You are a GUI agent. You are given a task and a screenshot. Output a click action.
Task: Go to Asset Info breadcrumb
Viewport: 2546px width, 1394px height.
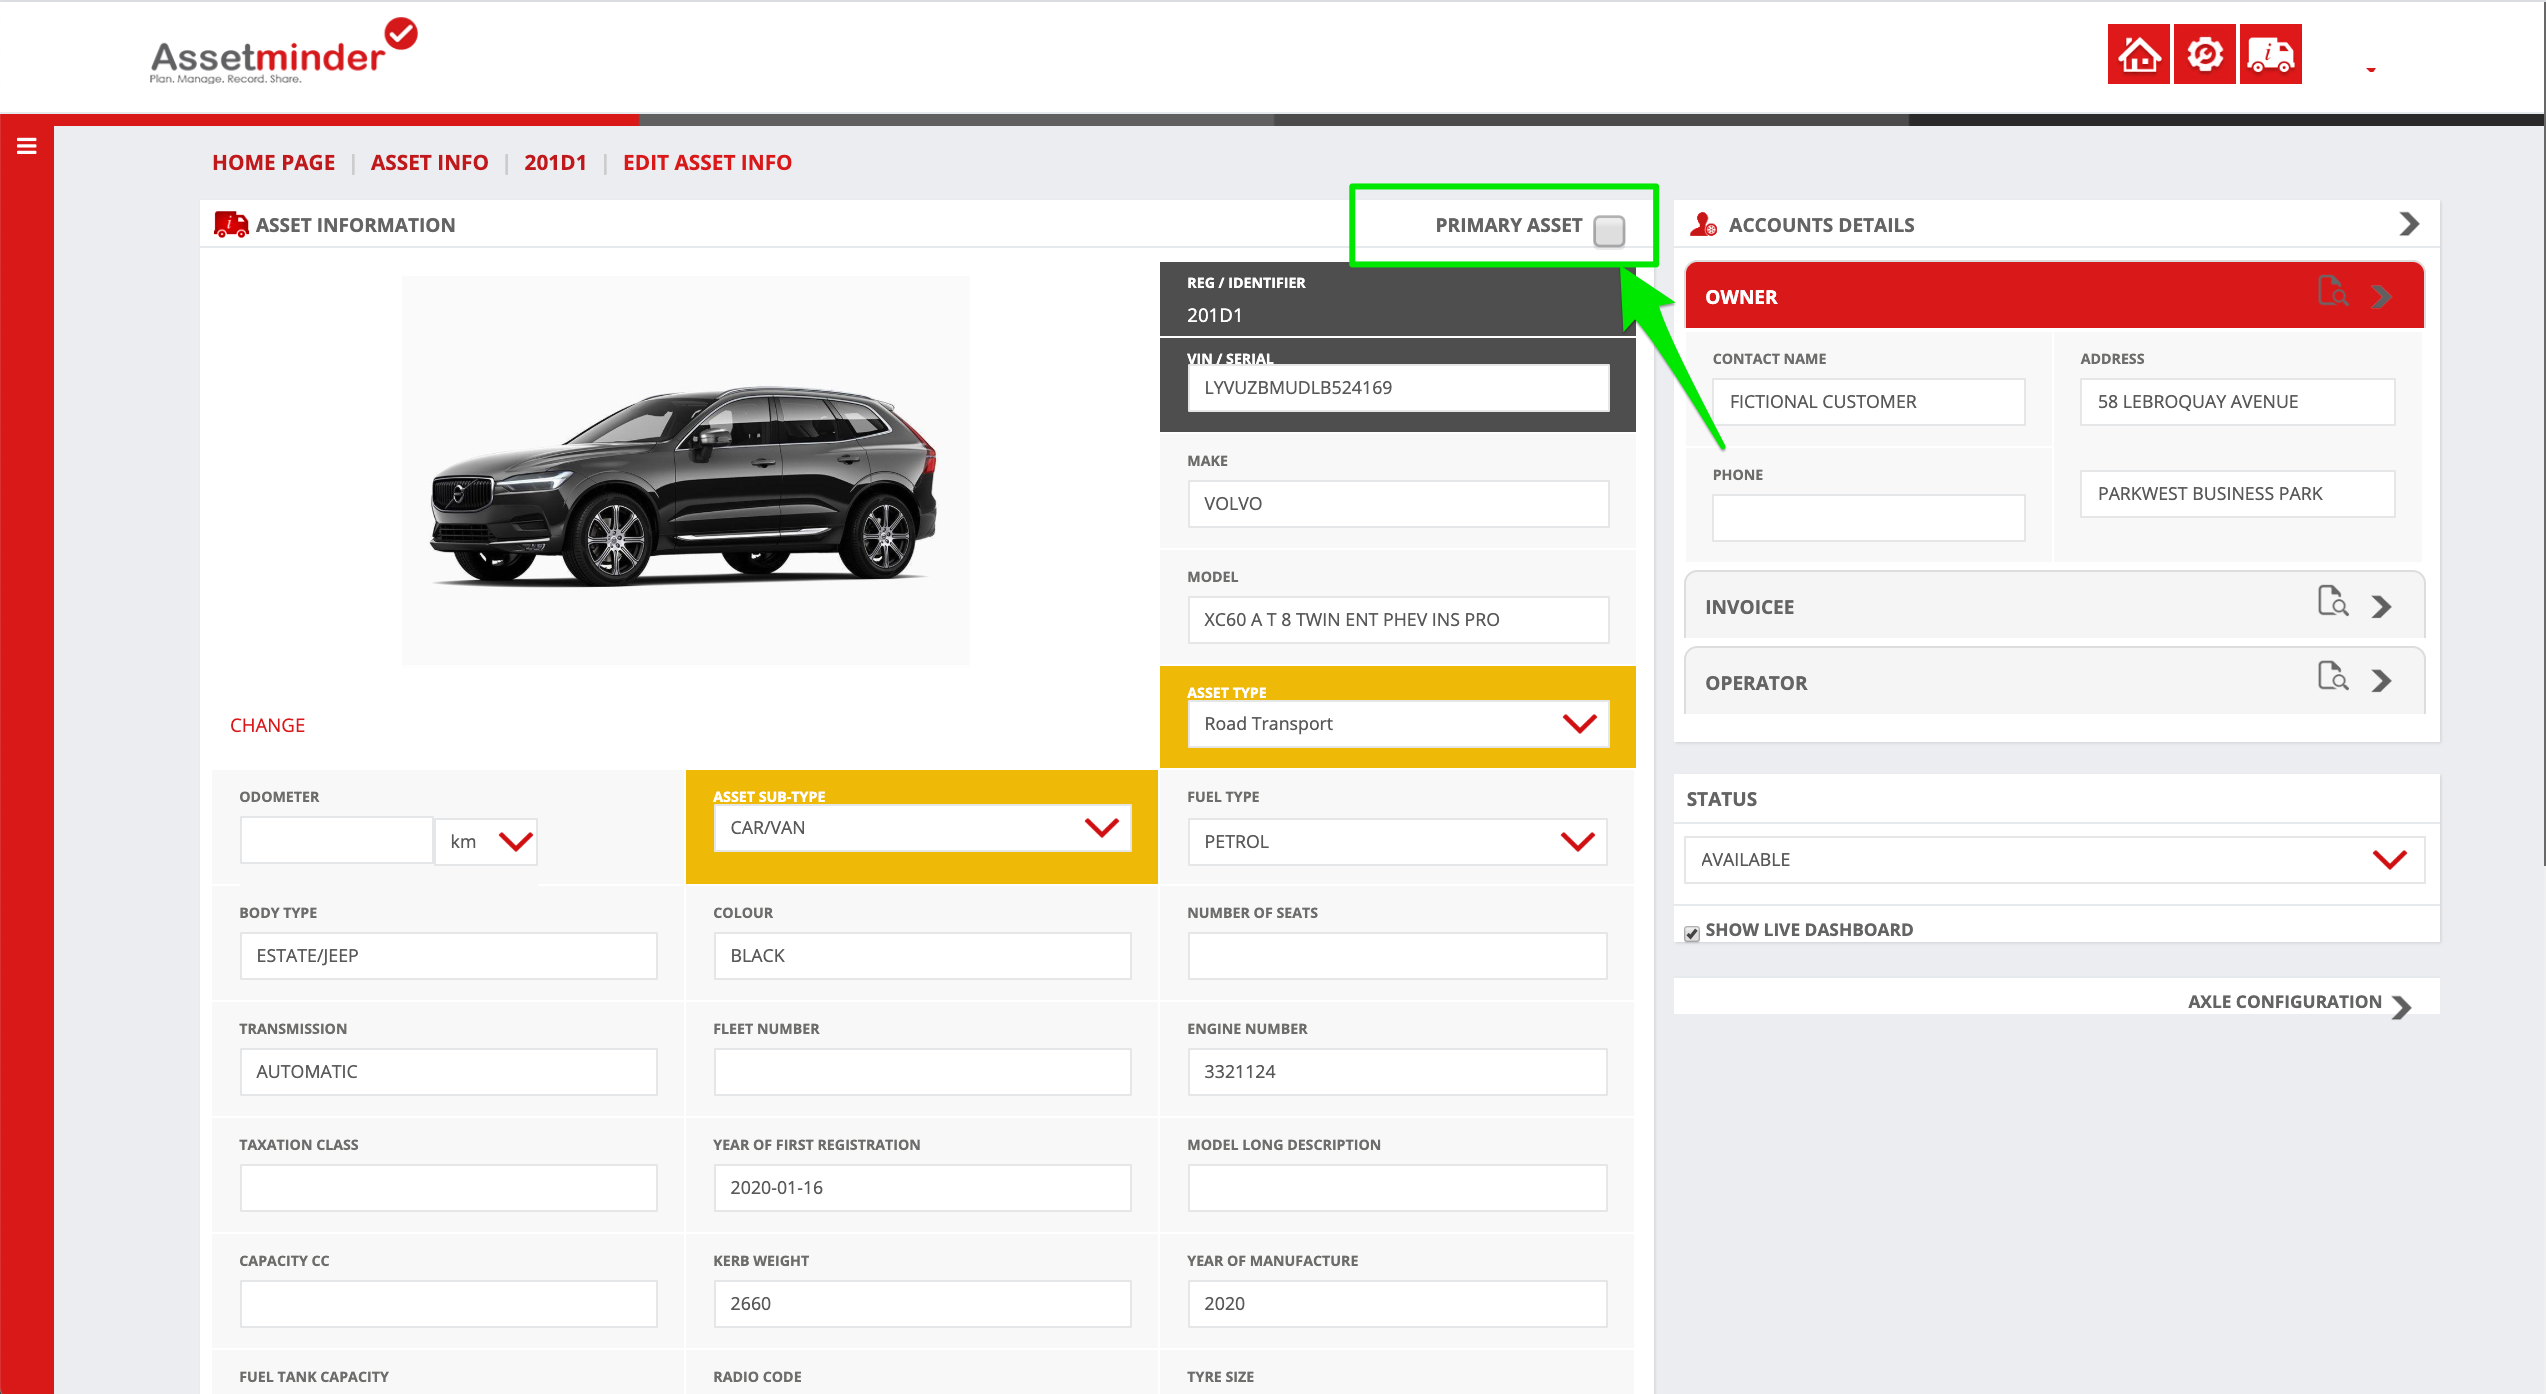(429, 162)
